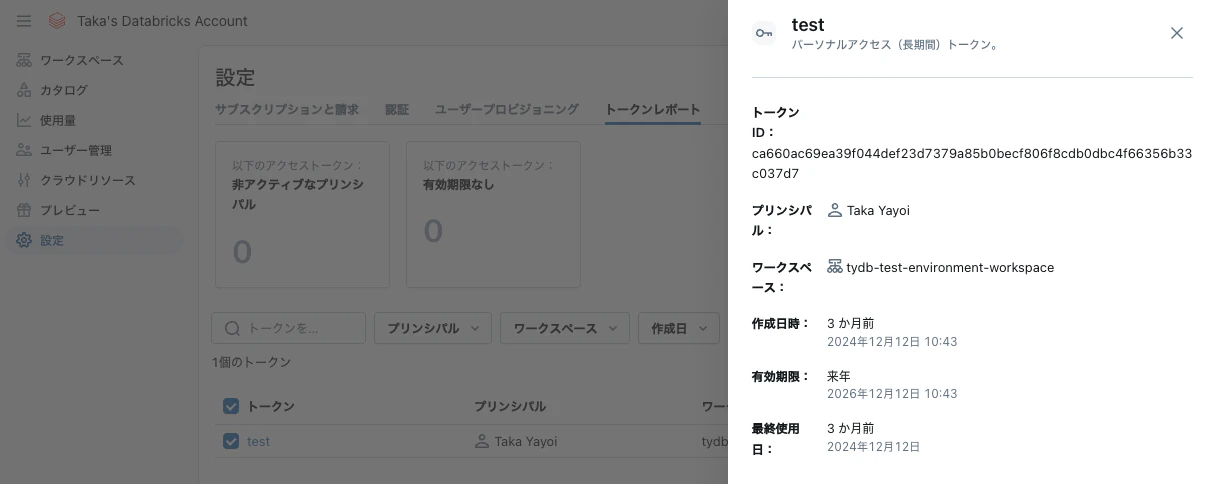Close the test token details panel
The height and width of the screenshot is (484, 1209).
[x=1177, y=33]
